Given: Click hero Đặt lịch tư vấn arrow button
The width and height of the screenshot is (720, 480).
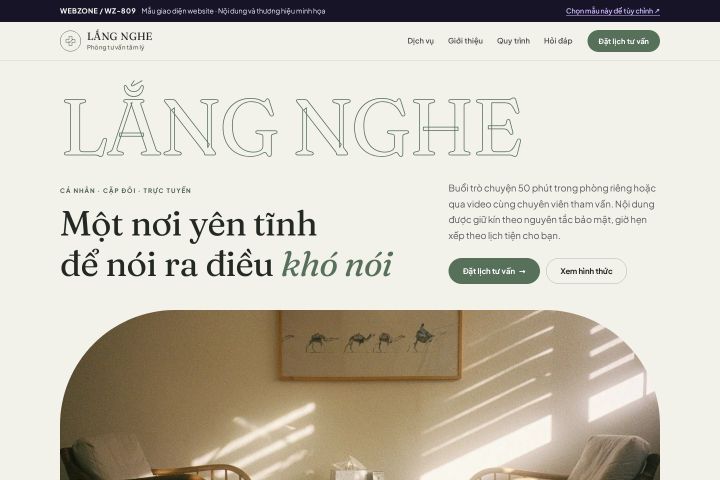Looking at the screenshot, I should click(x=494, y=271).
